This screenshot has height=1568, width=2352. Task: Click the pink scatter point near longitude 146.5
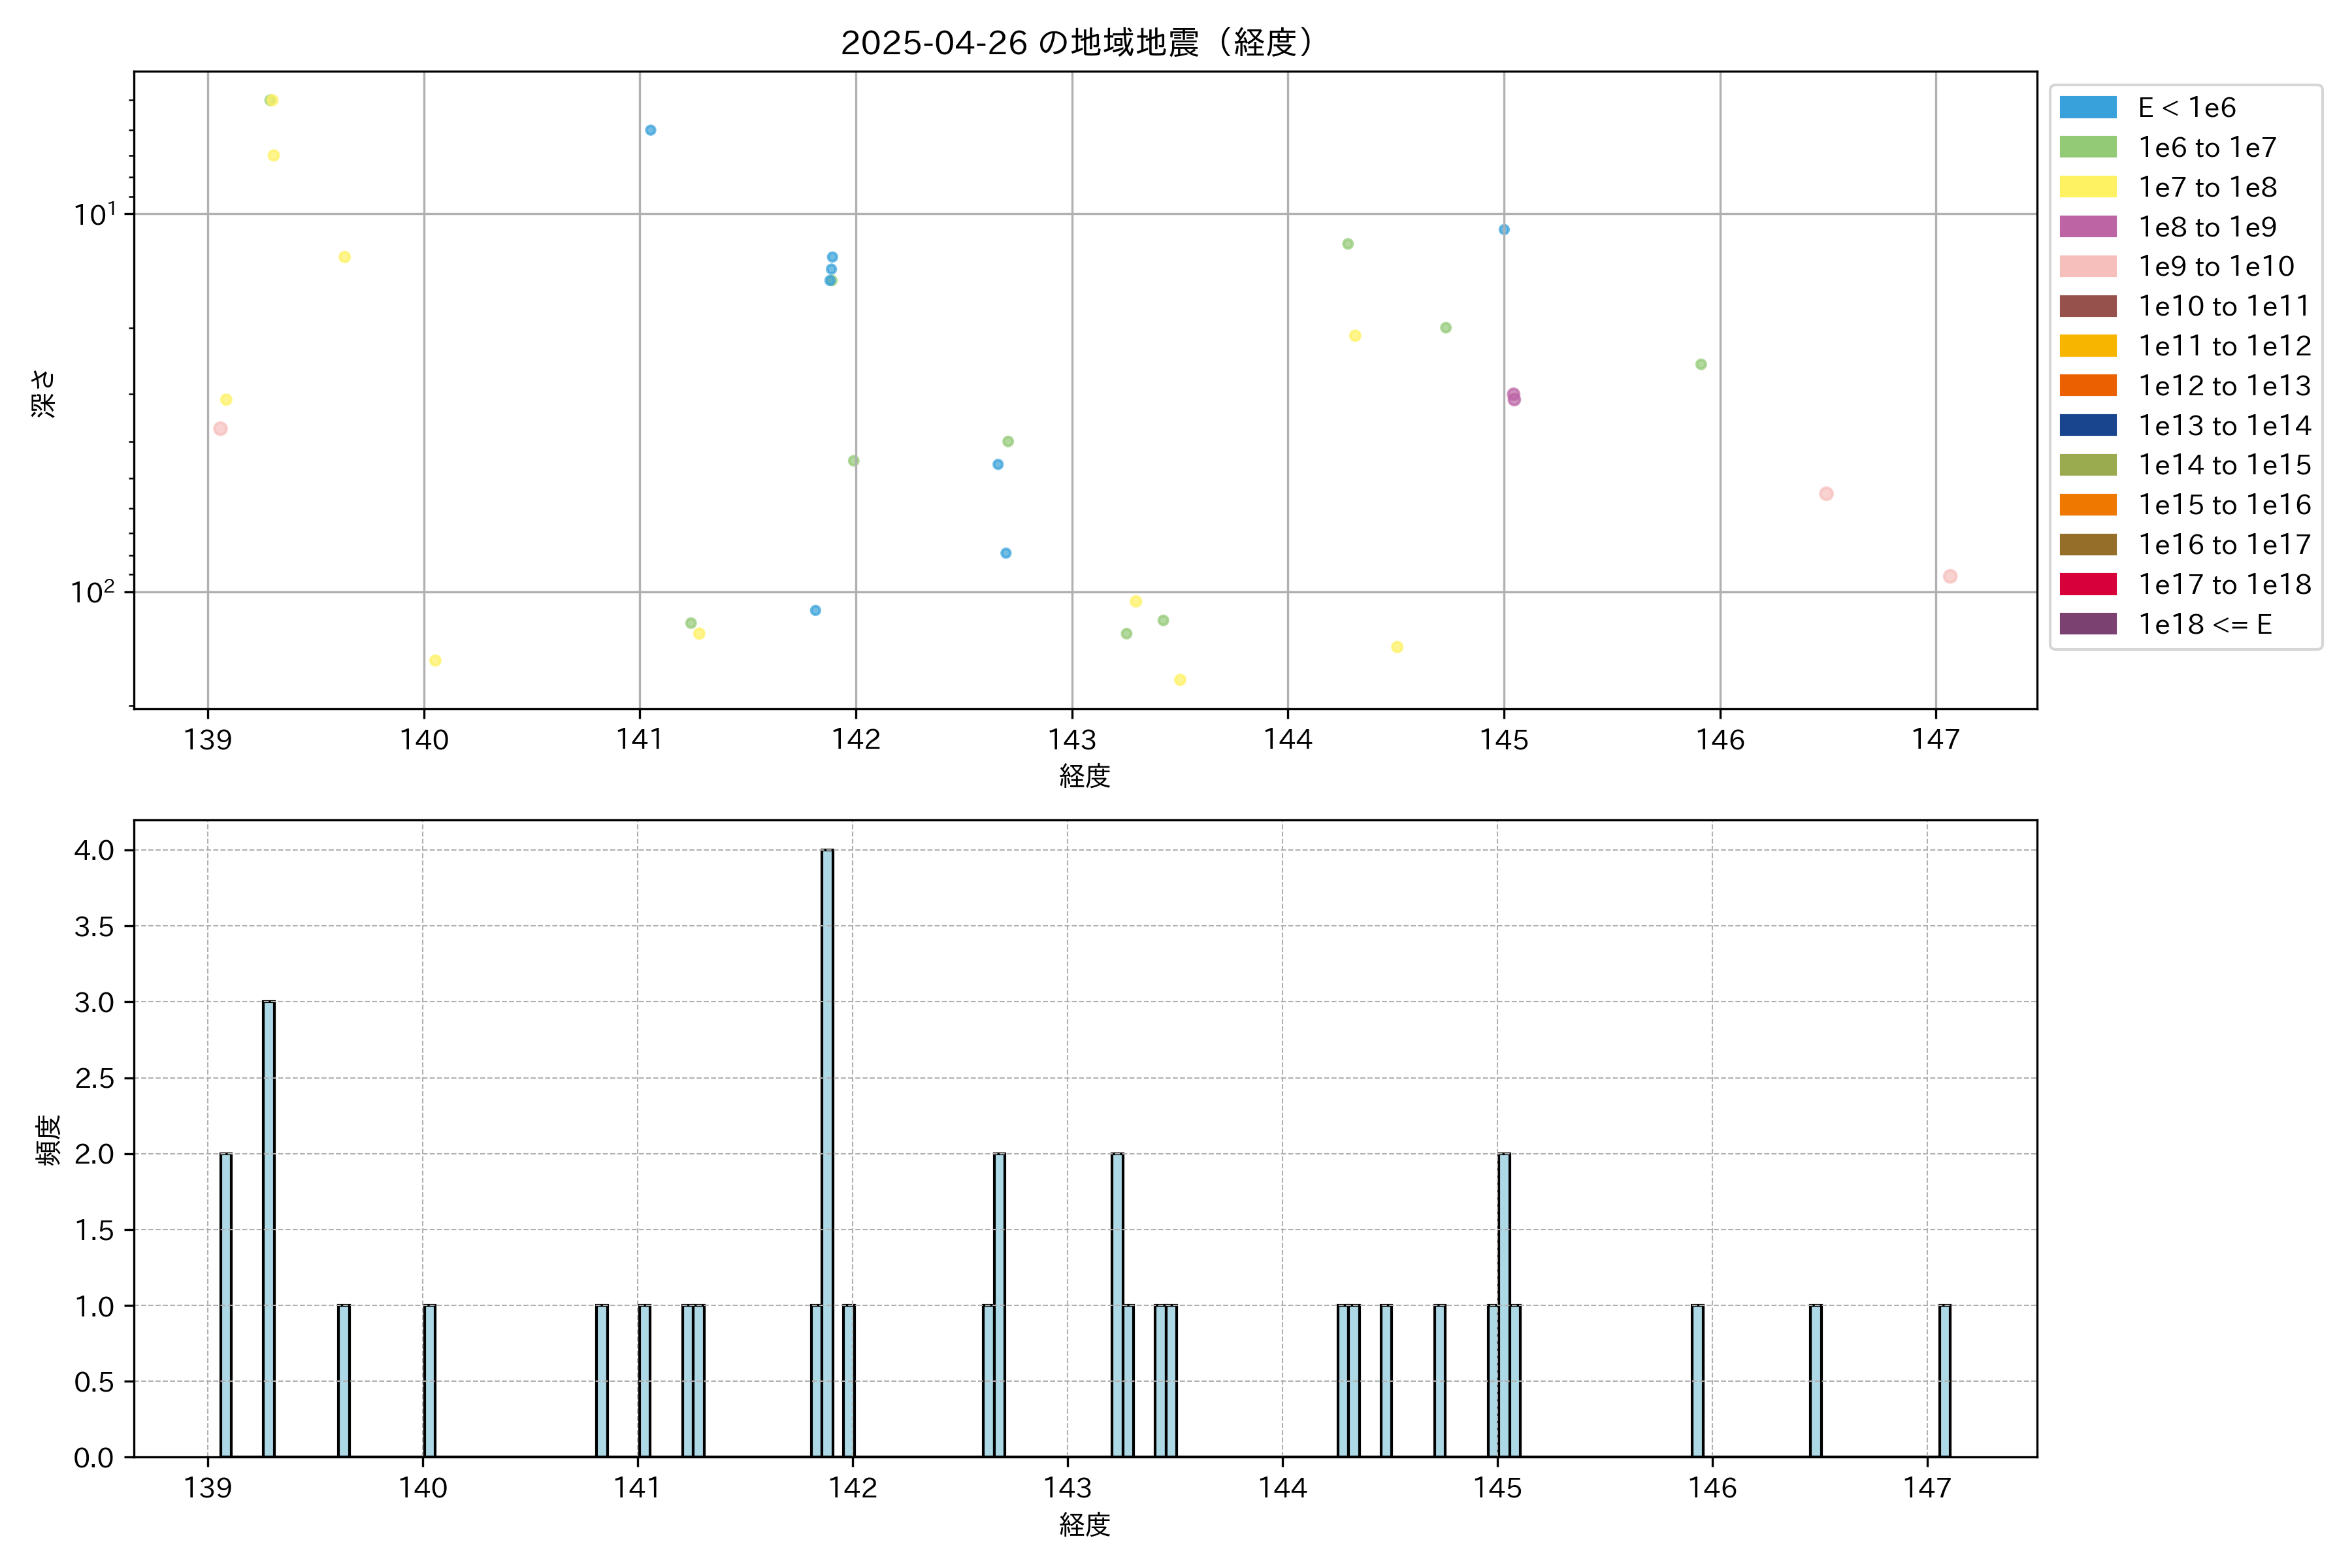click(1826, 494)
